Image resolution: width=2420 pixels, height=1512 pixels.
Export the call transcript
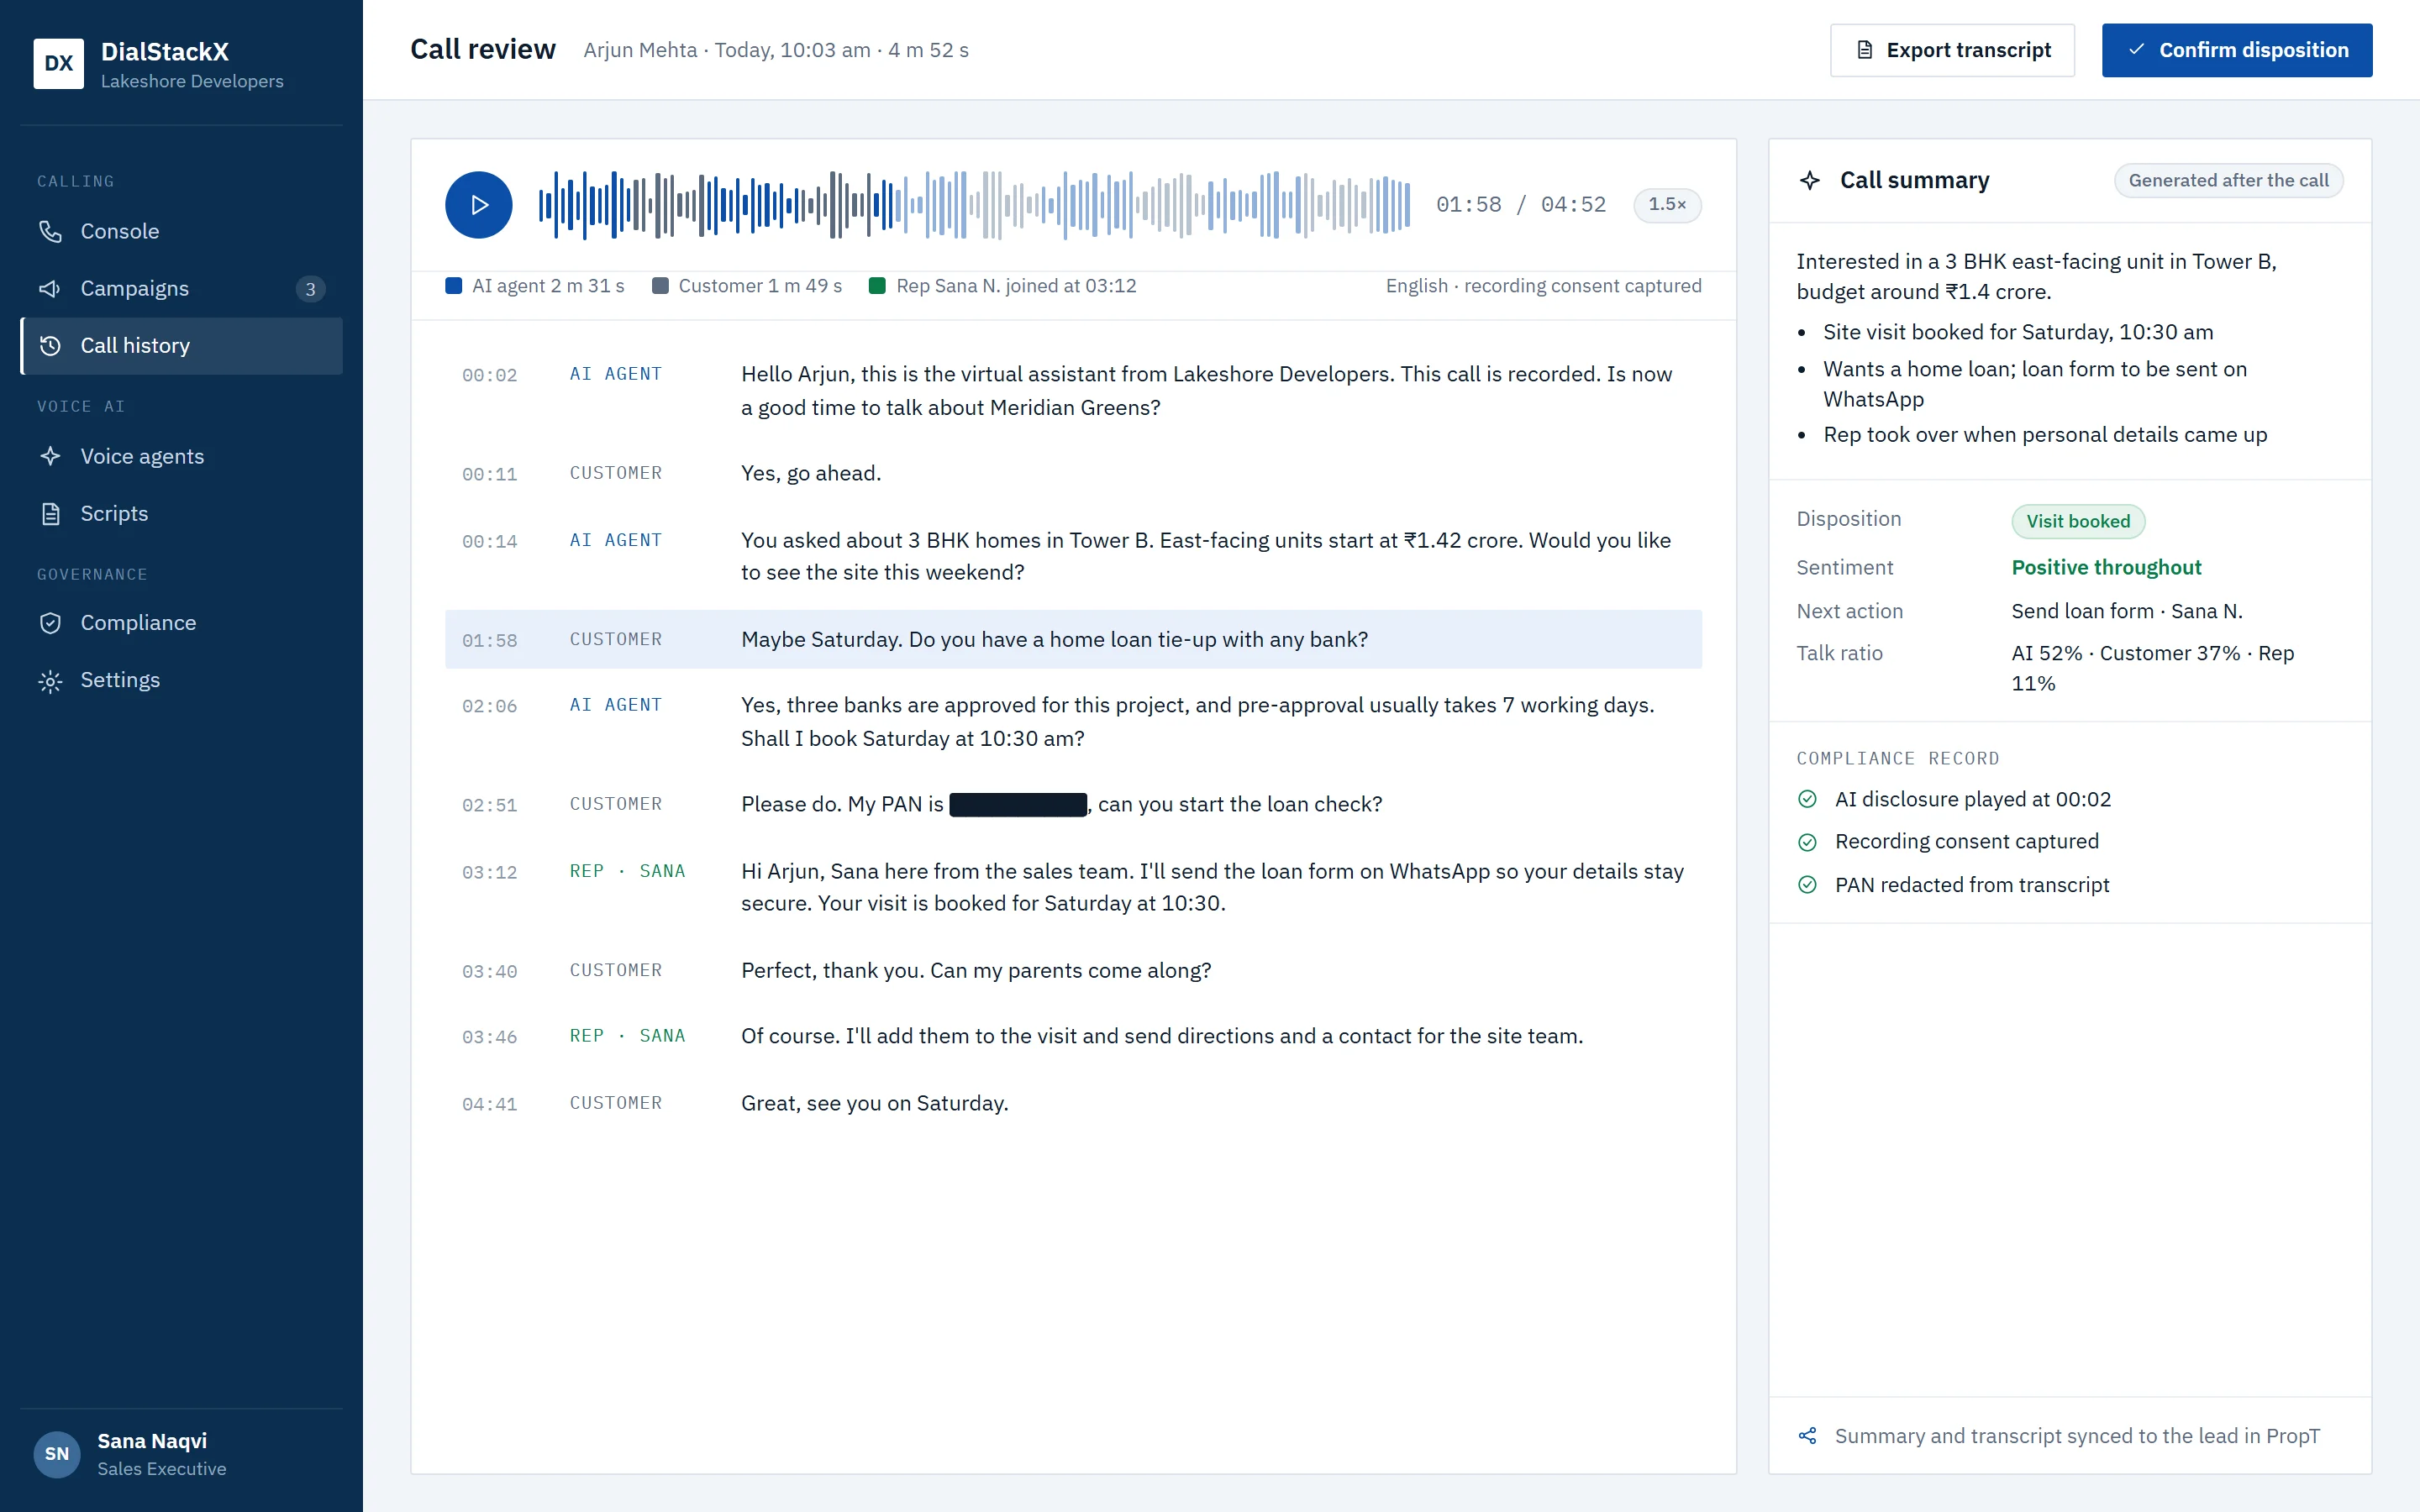click(x=1952, y=50)
